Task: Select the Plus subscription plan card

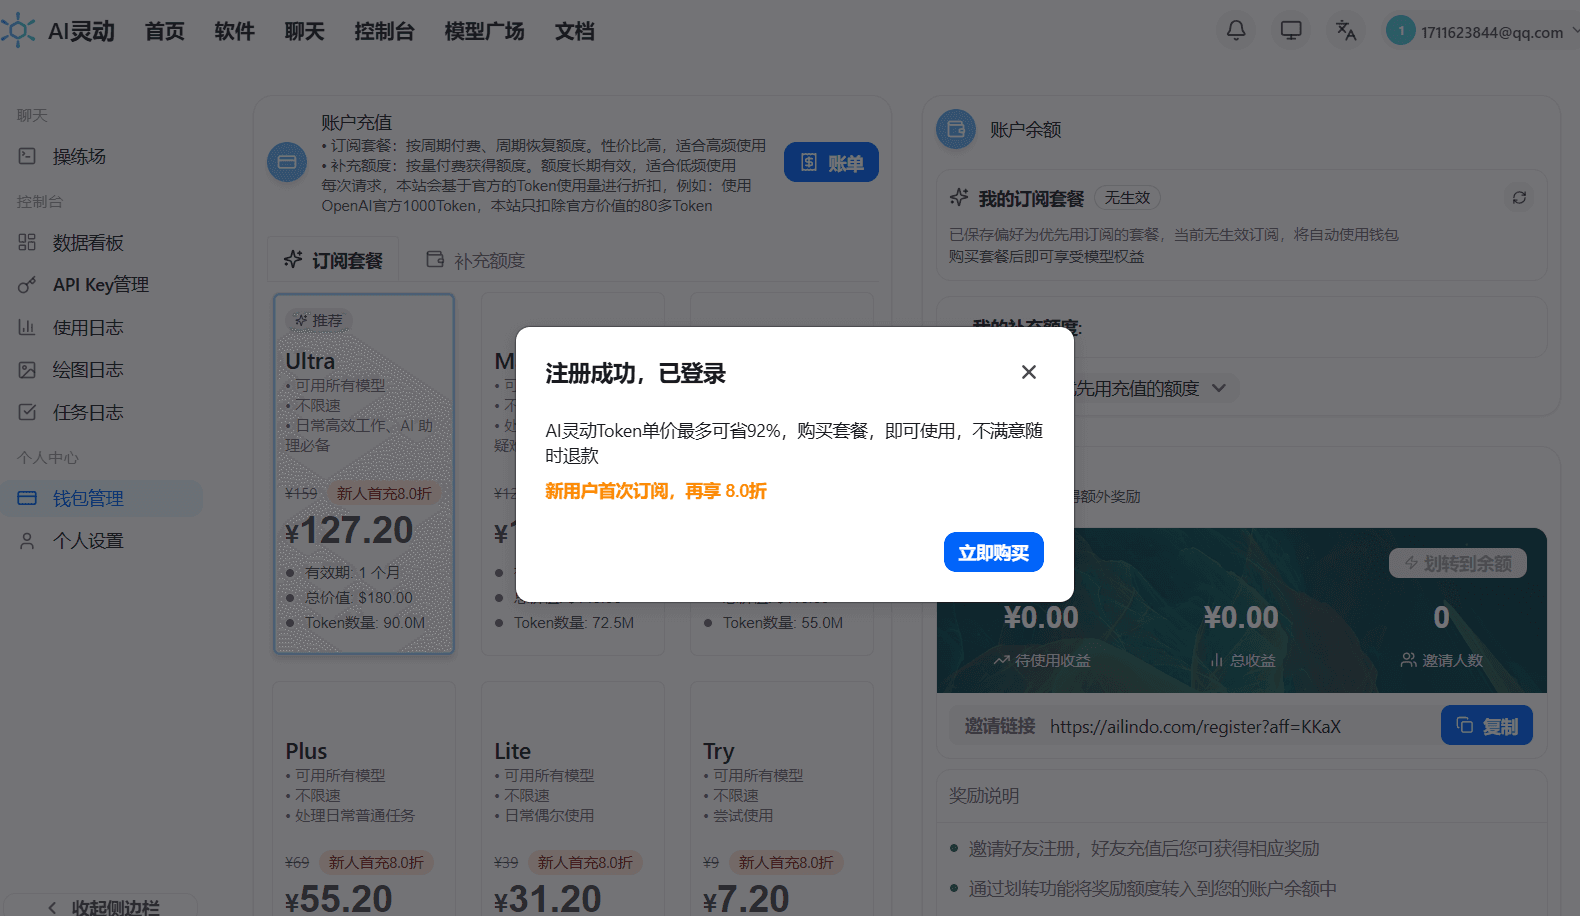Action: click(364, 800)
